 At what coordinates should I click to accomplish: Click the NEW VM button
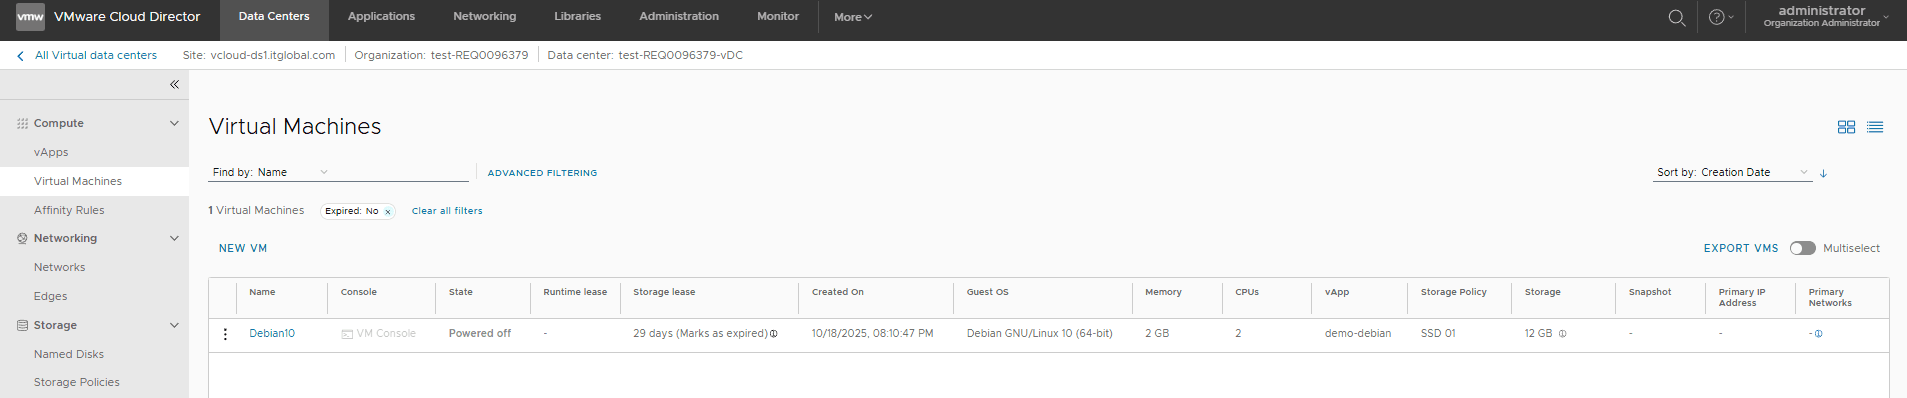(243, 248)
